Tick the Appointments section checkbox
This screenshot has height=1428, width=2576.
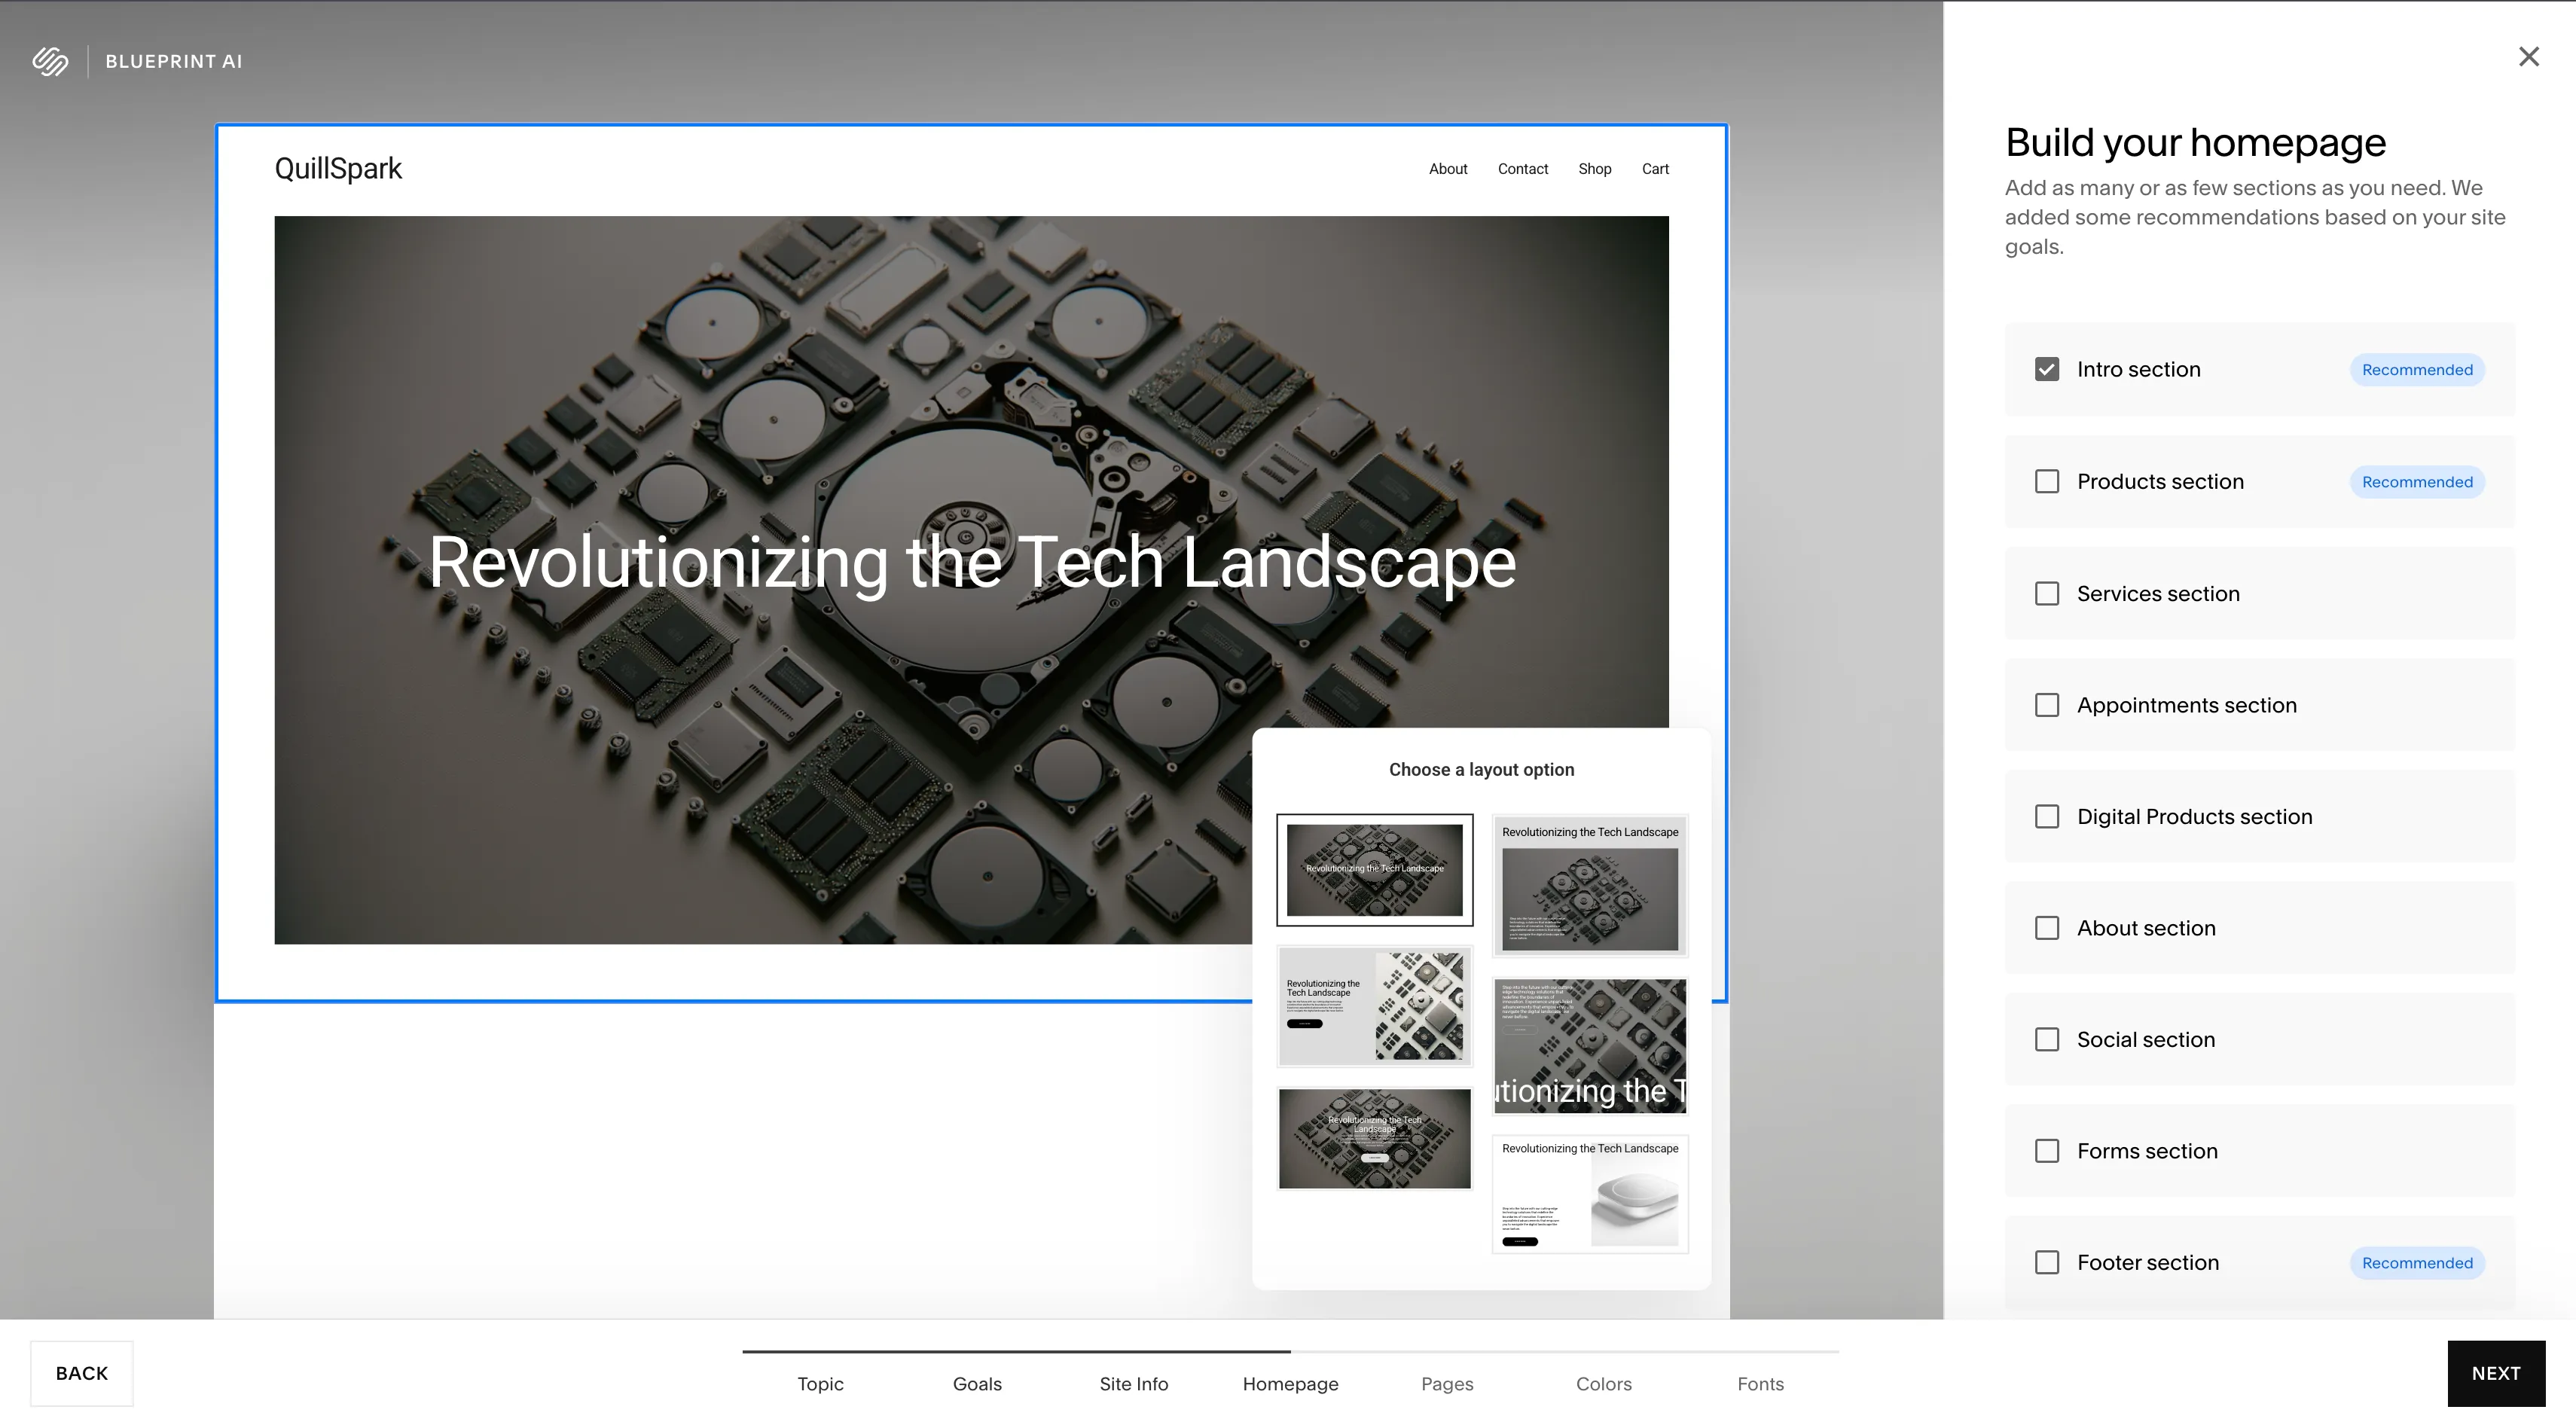pyautogui.click(x=2046, y=705)
